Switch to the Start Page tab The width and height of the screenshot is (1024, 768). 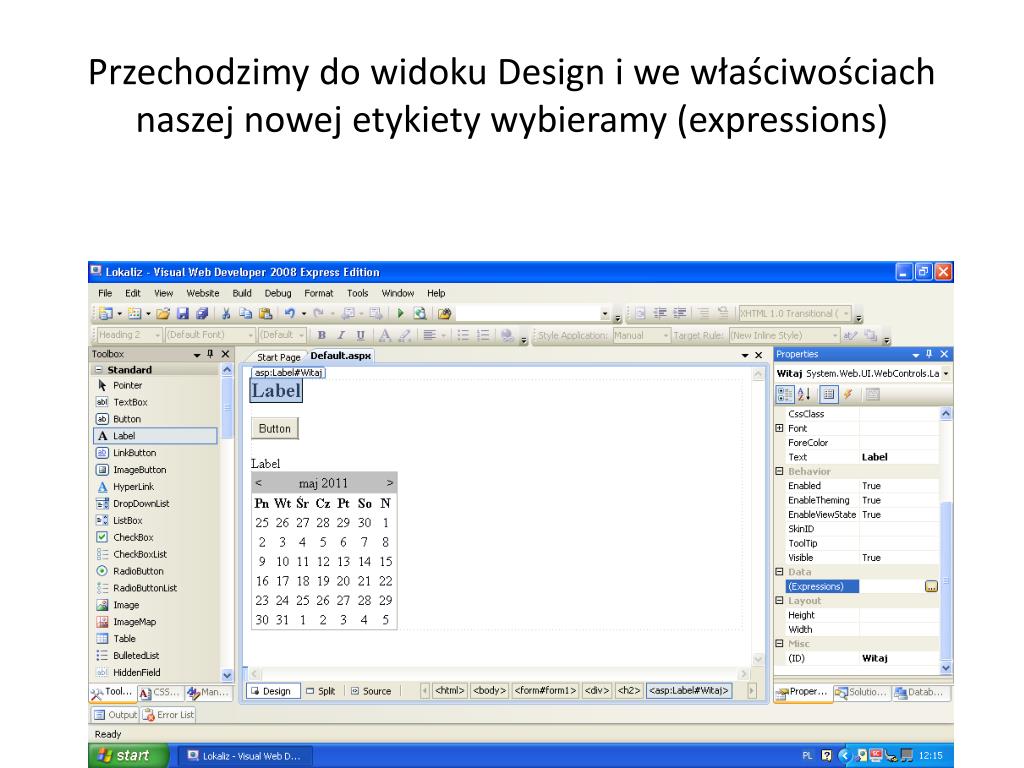tap(278, 357)
